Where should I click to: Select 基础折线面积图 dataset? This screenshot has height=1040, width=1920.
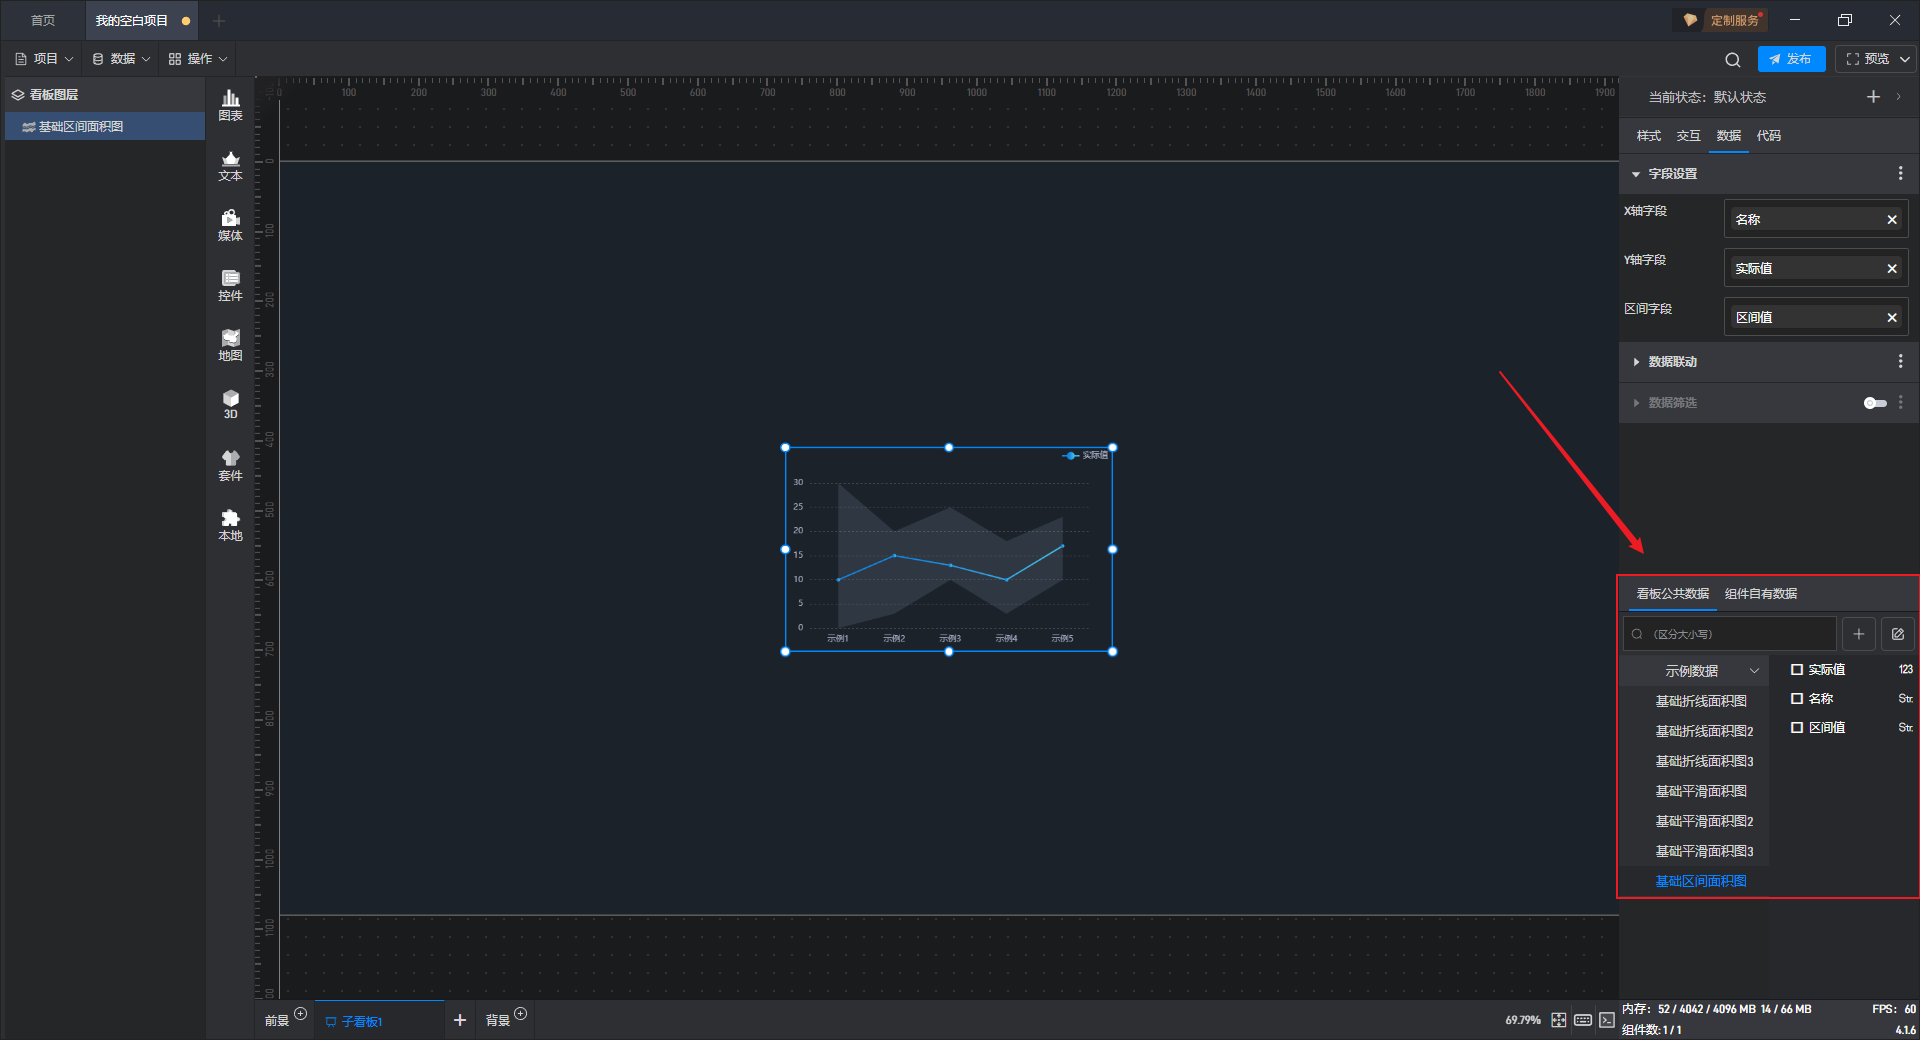tap(1700, 702)
